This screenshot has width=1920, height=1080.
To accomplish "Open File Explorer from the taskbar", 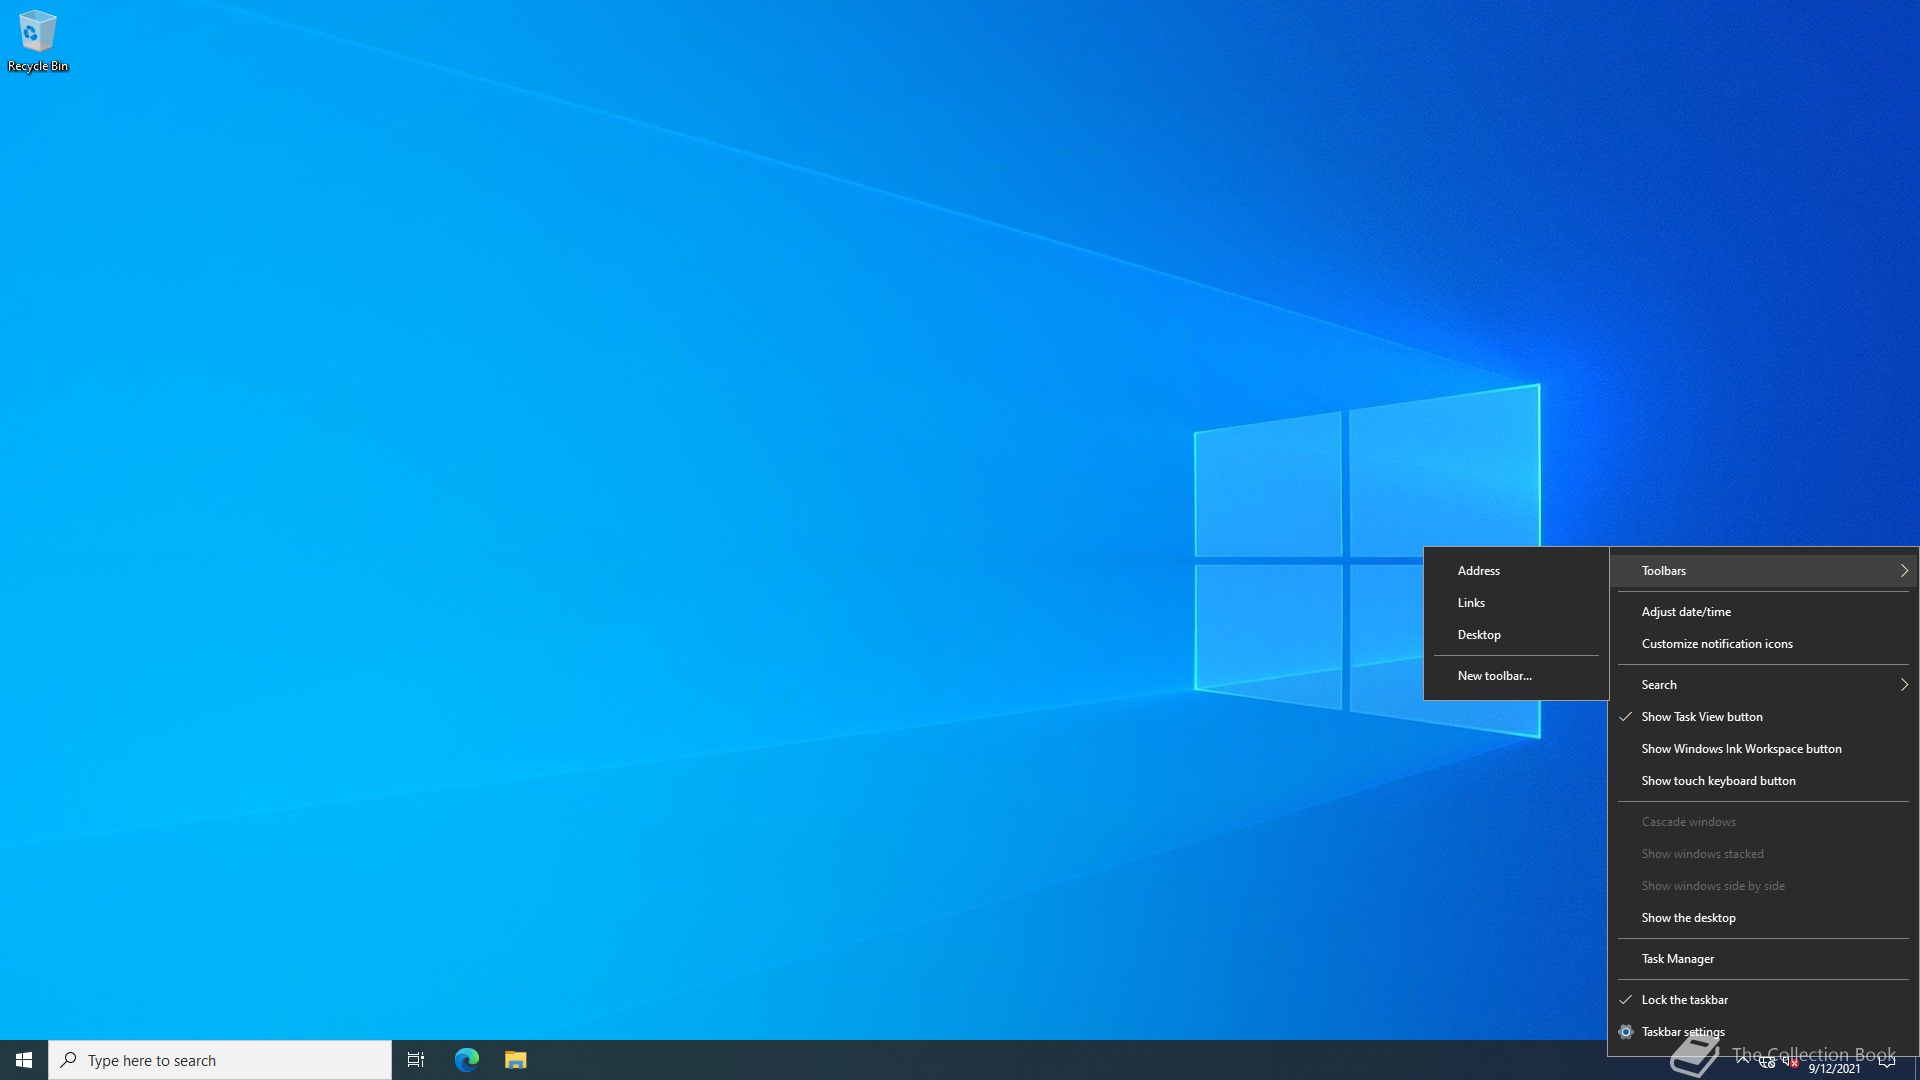I will [x=515, y=1060].
